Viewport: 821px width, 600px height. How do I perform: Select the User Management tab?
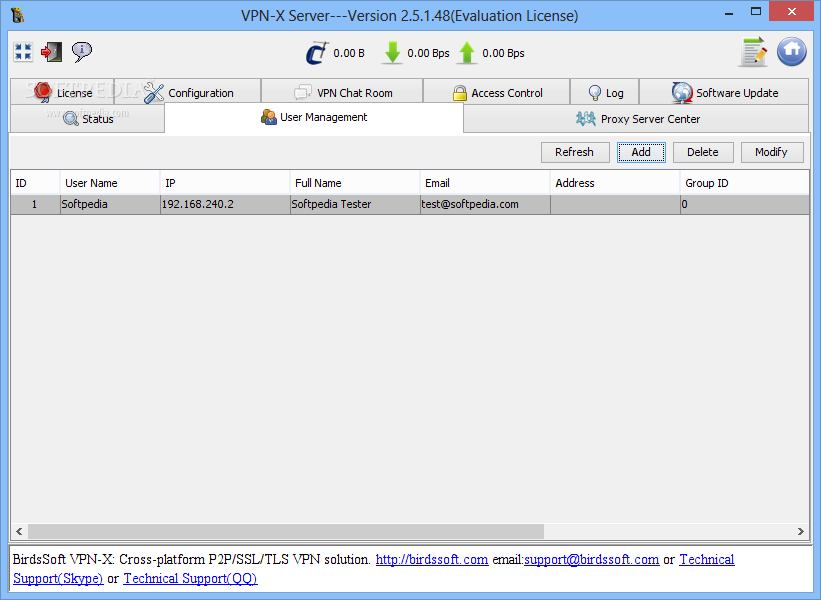point(314,117)
